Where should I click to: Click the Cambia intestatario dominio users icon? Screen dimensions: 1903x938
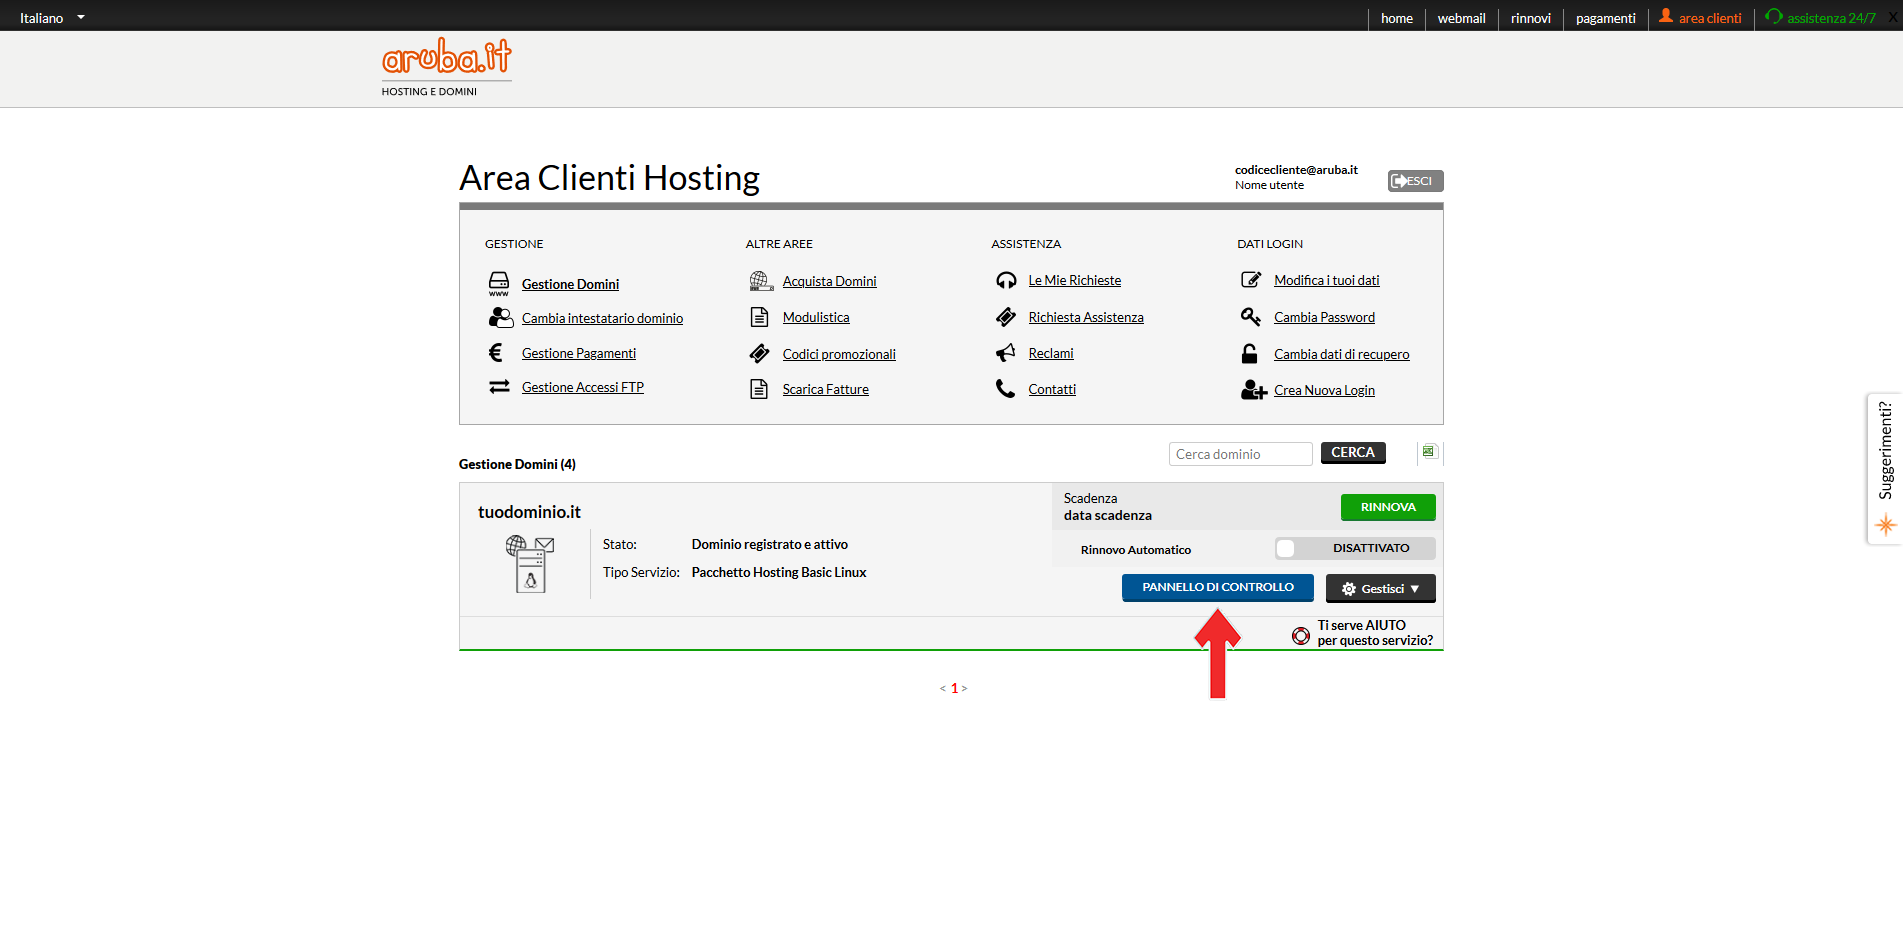pos(501,318)
